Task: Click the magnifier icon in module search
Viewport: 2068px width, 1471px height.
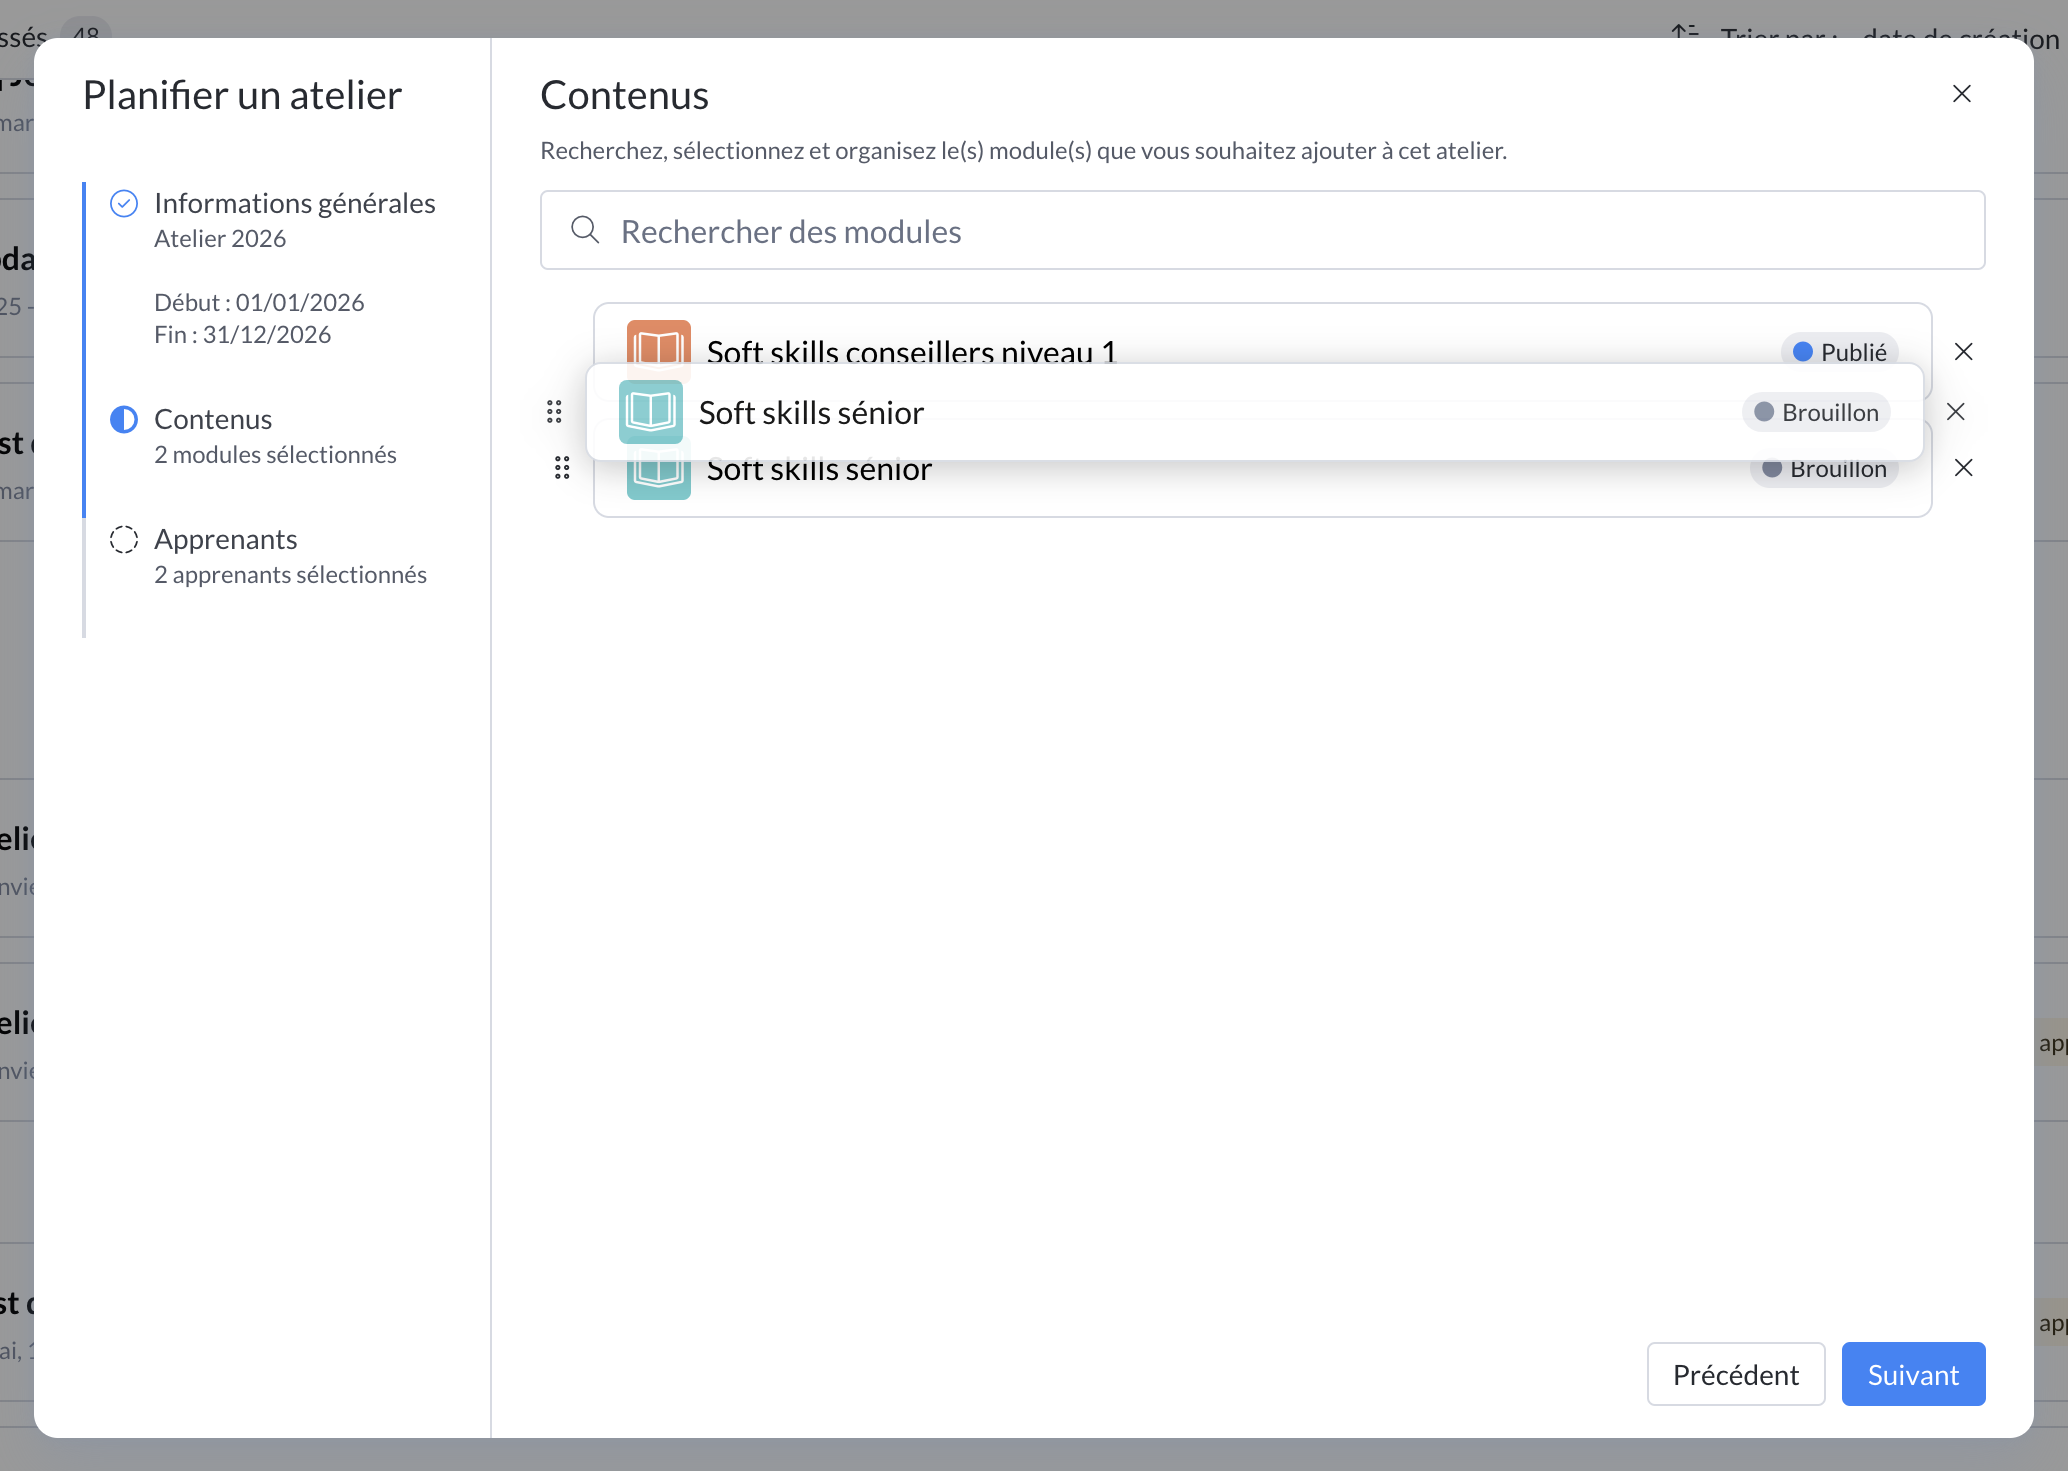Action: [585, 231]
